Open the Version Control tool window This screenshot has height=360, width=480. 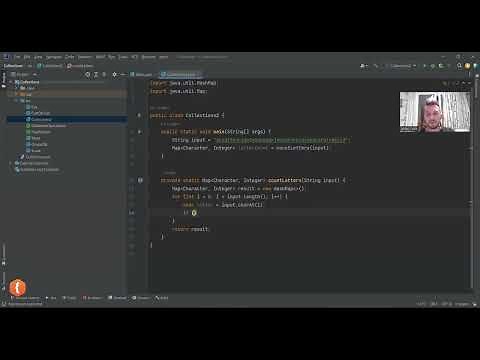[25, 298]
